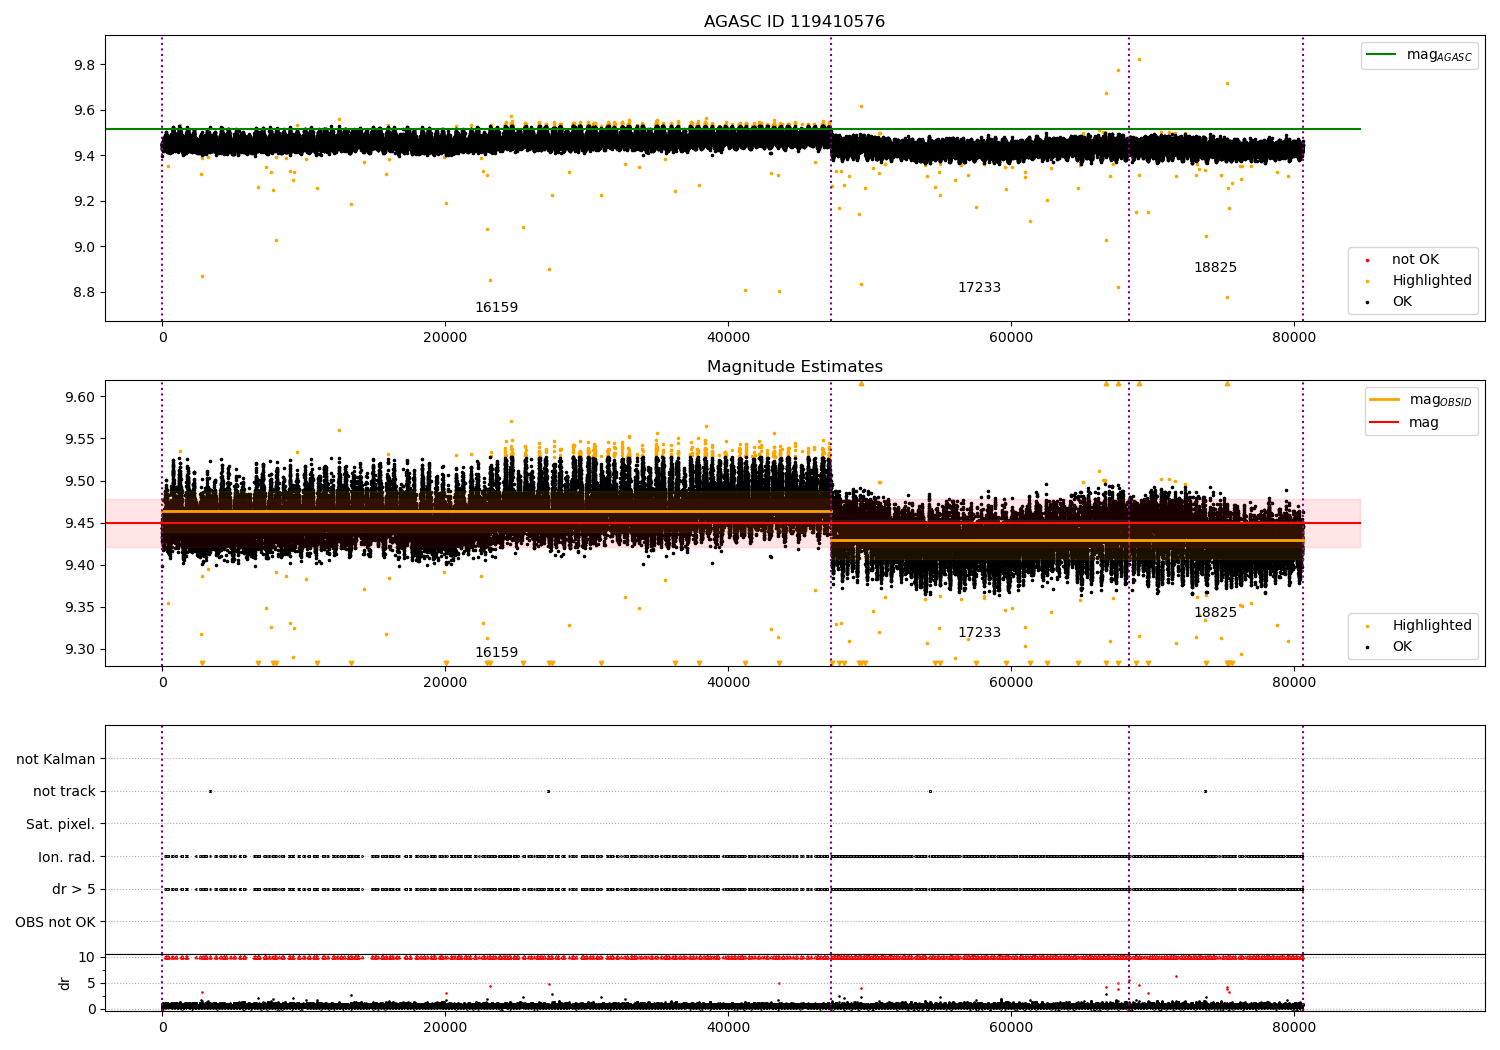Click the 16159 observation label in top plot

pyautogui.click(x=496, y=308)
